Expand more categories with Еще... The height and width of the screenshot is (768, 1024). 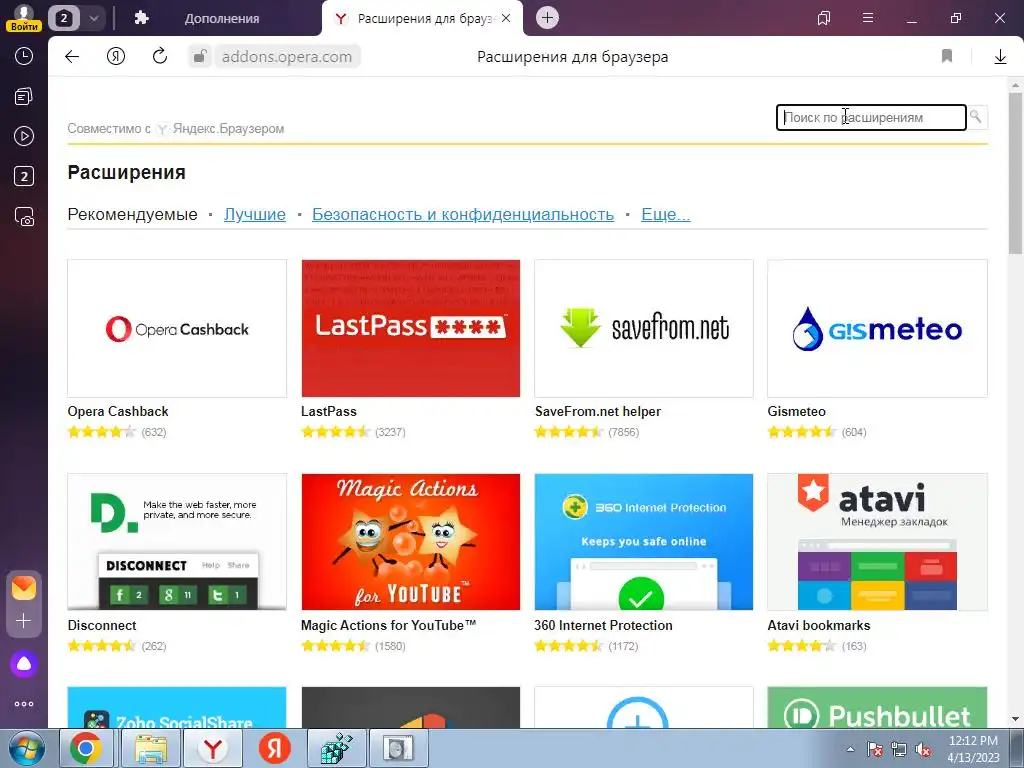point(665,214)
